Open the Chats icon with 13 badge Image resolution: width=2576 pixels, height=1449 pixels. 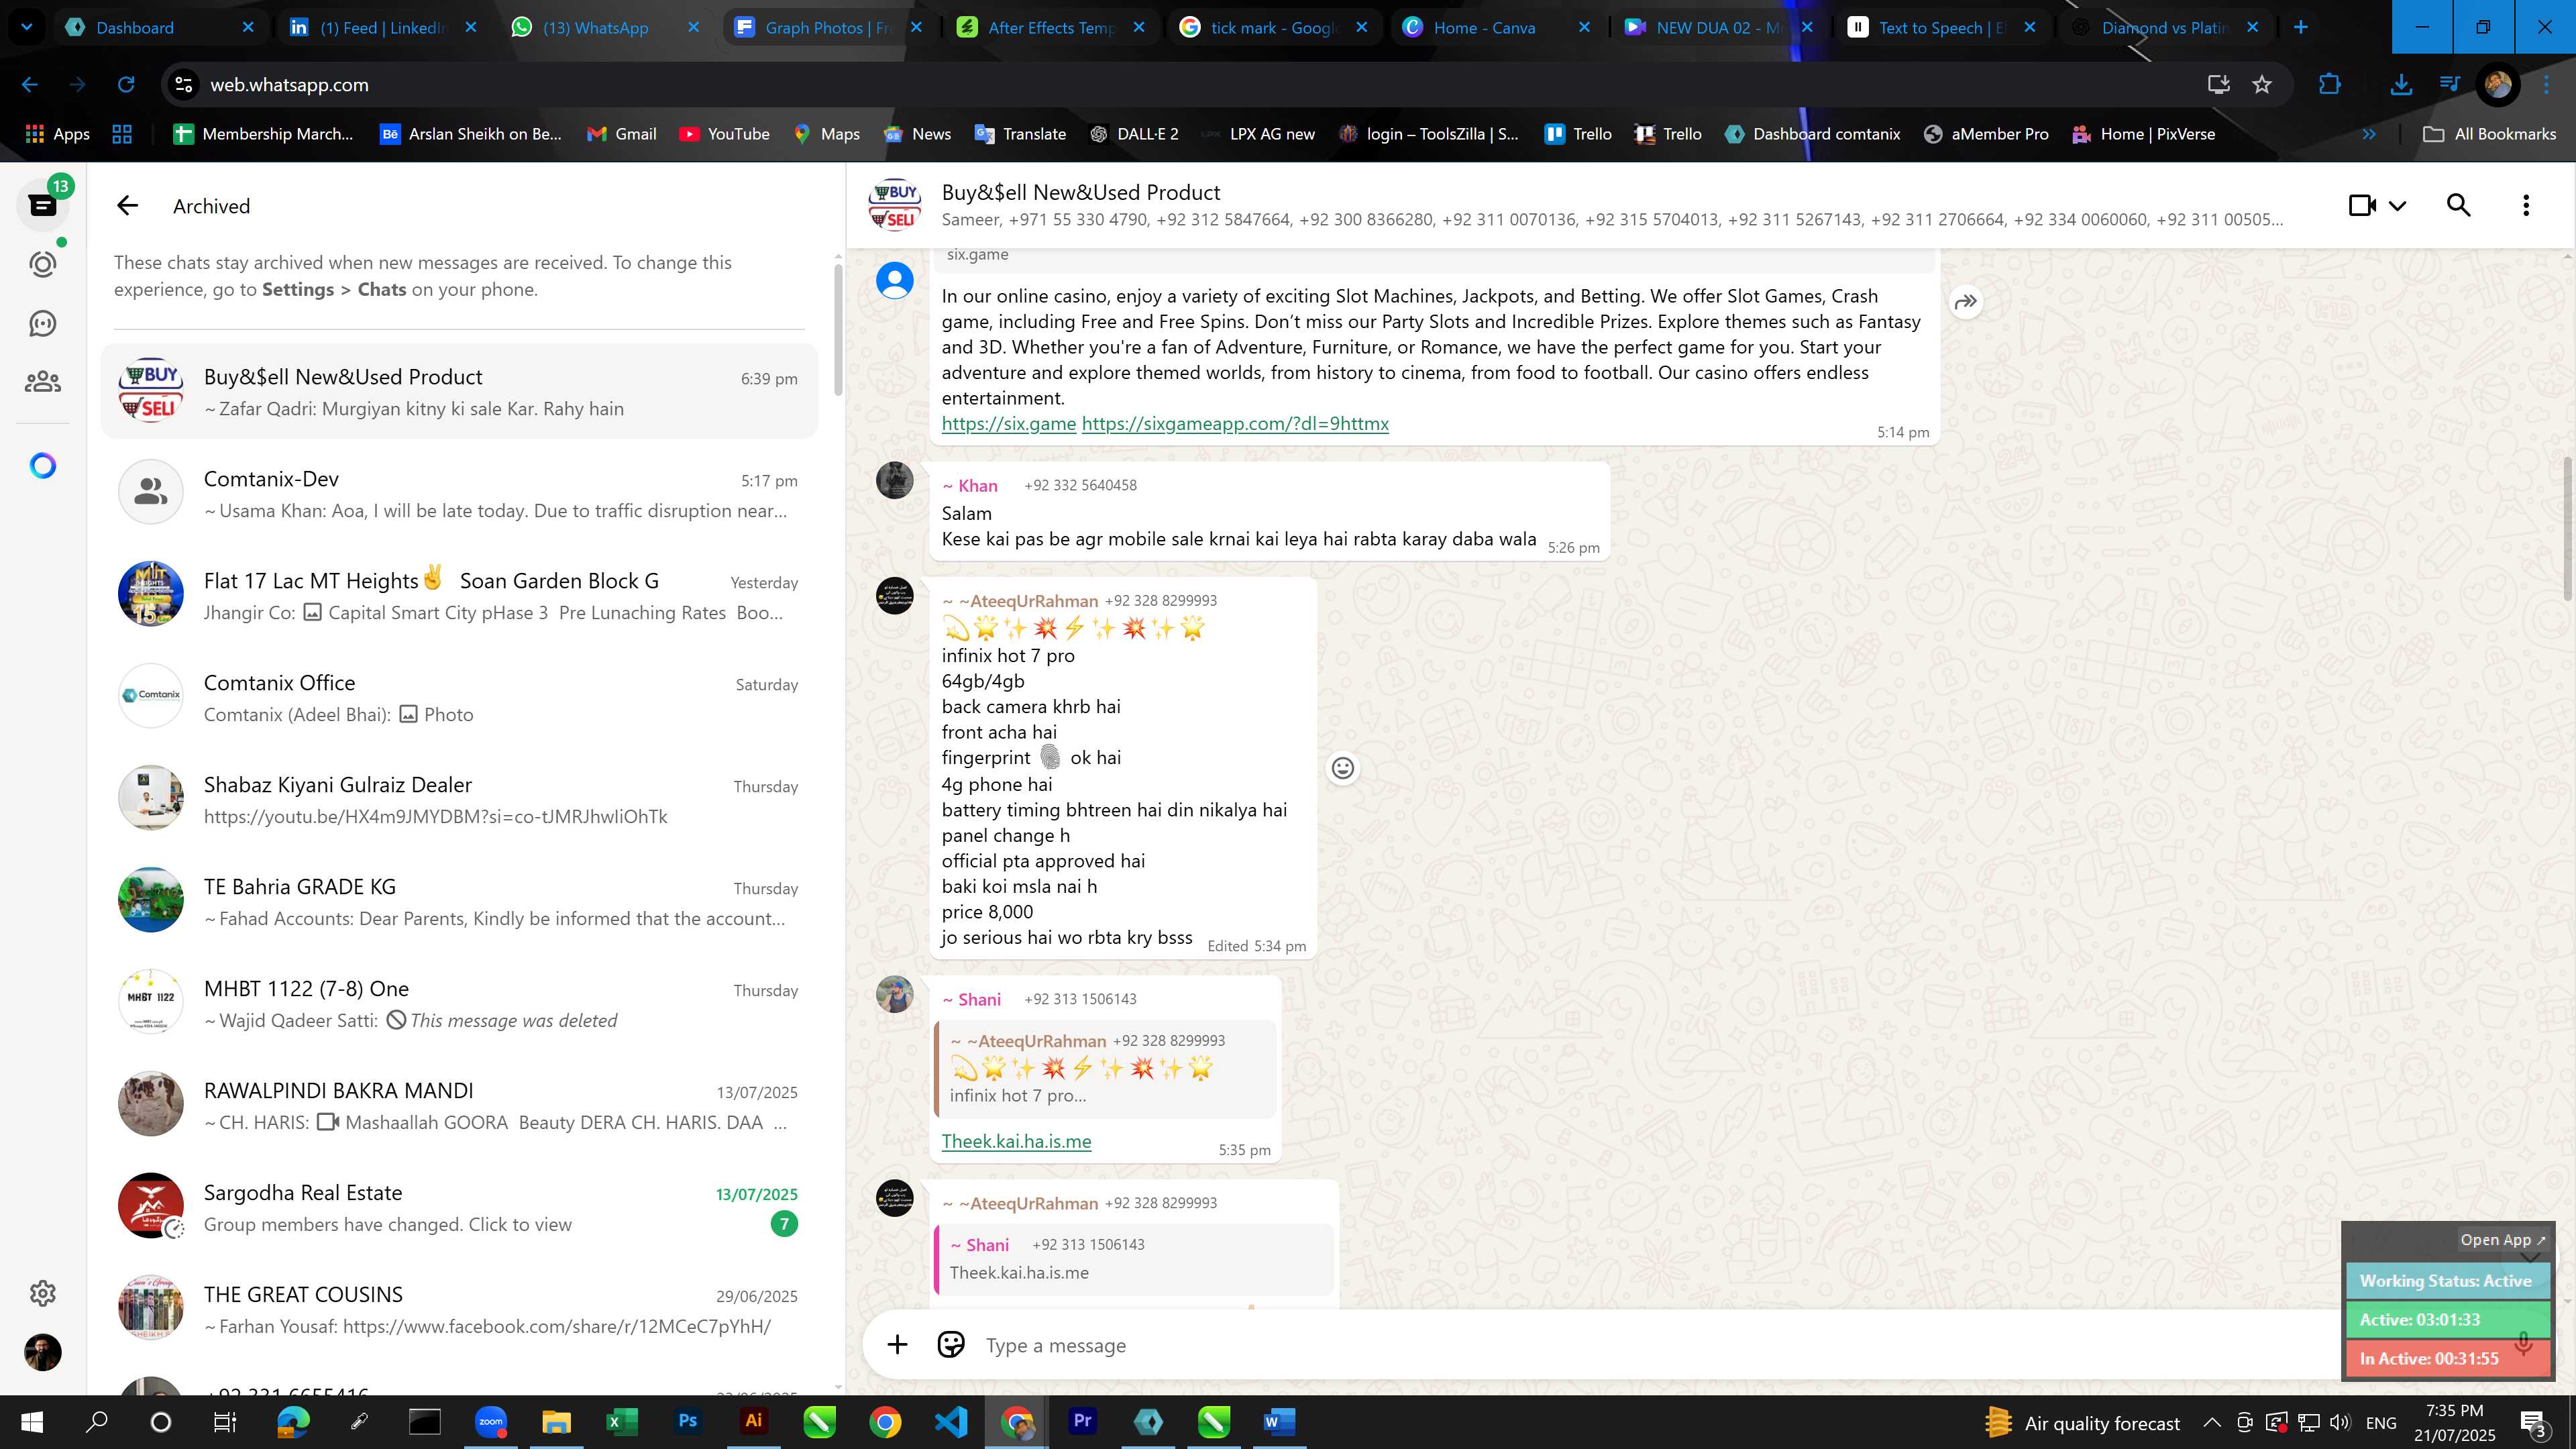click(43, 205)
